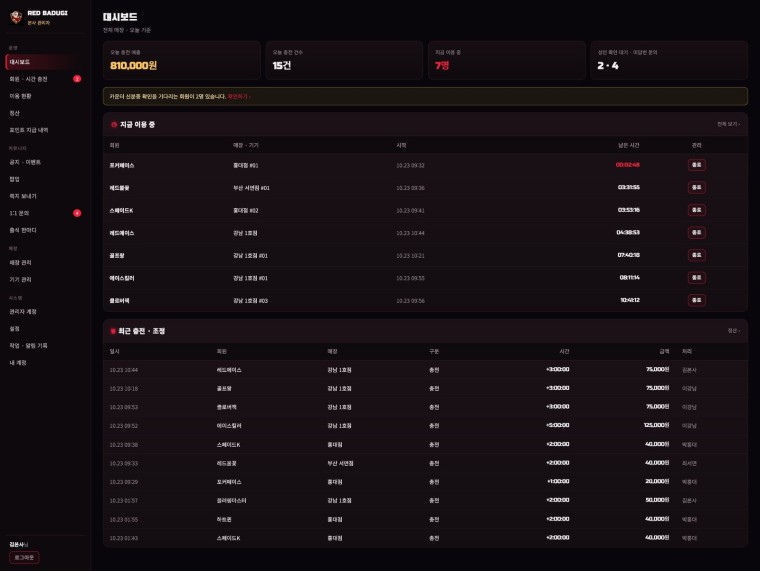Click the 남은 시간 column header
760x571 pixels.
[629, 145]
